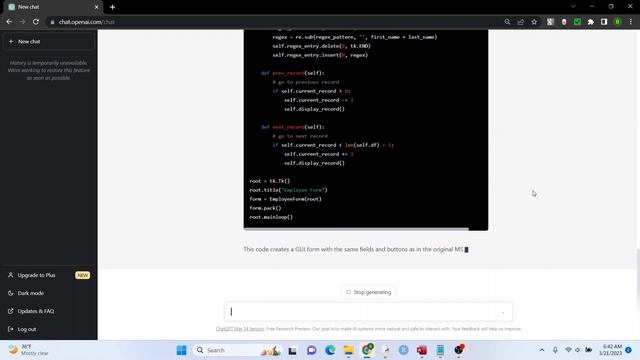640x360 pixels.
Task: Click the code block horizontal scrollbar
Action: pyautogui.click(x=356, y=229)
